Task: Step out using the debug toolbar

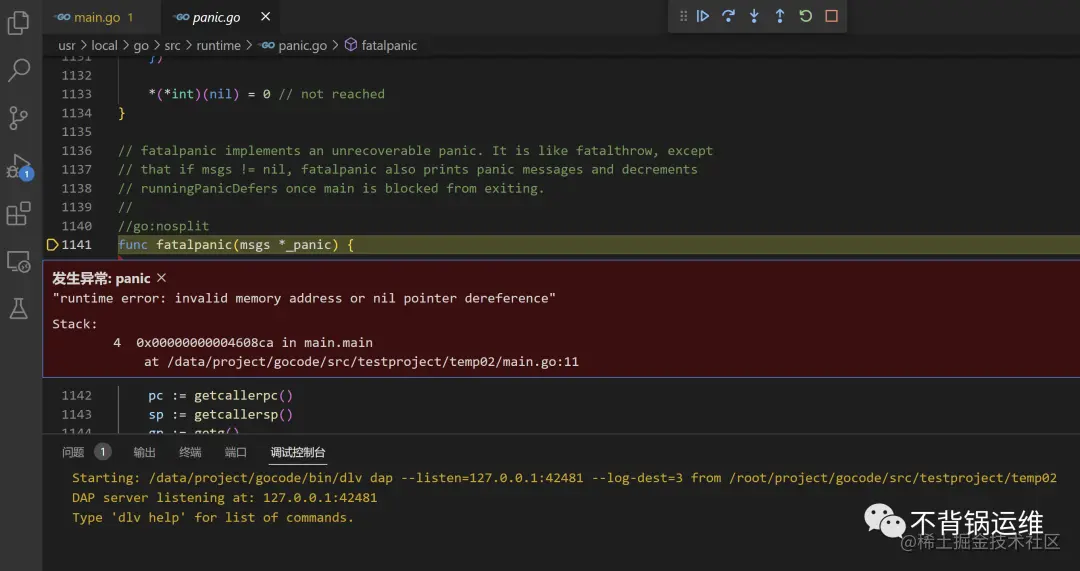Action: click(780, 16)
